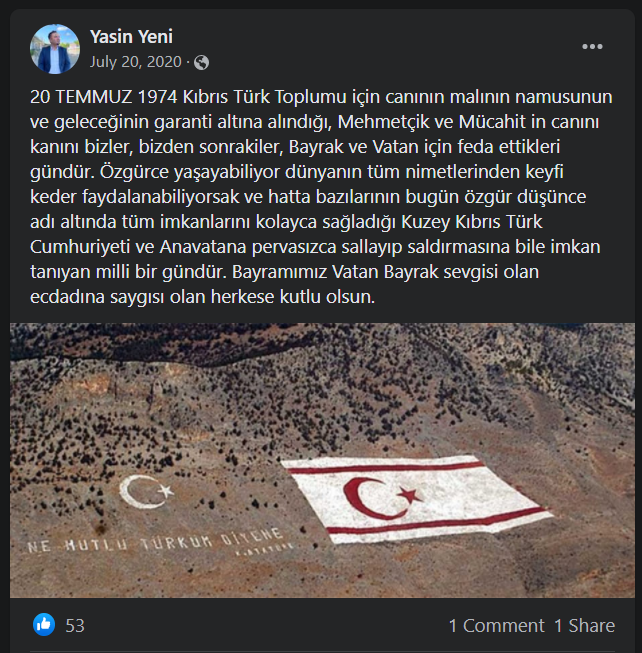Click the final line 'herkese kutlu olsun.'

coord(293,297)
